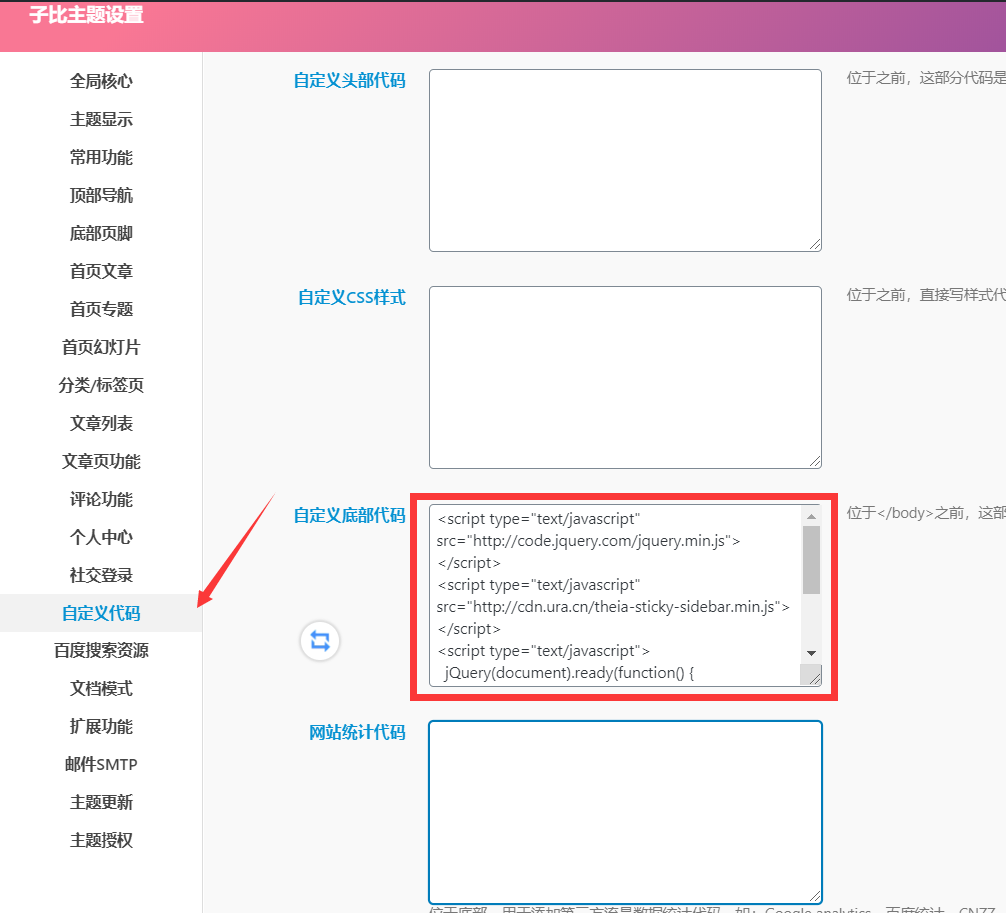This screenshot has width=1006, height=913.
Task: Open 文章页功能 settings
Action: tap(101, 461)
